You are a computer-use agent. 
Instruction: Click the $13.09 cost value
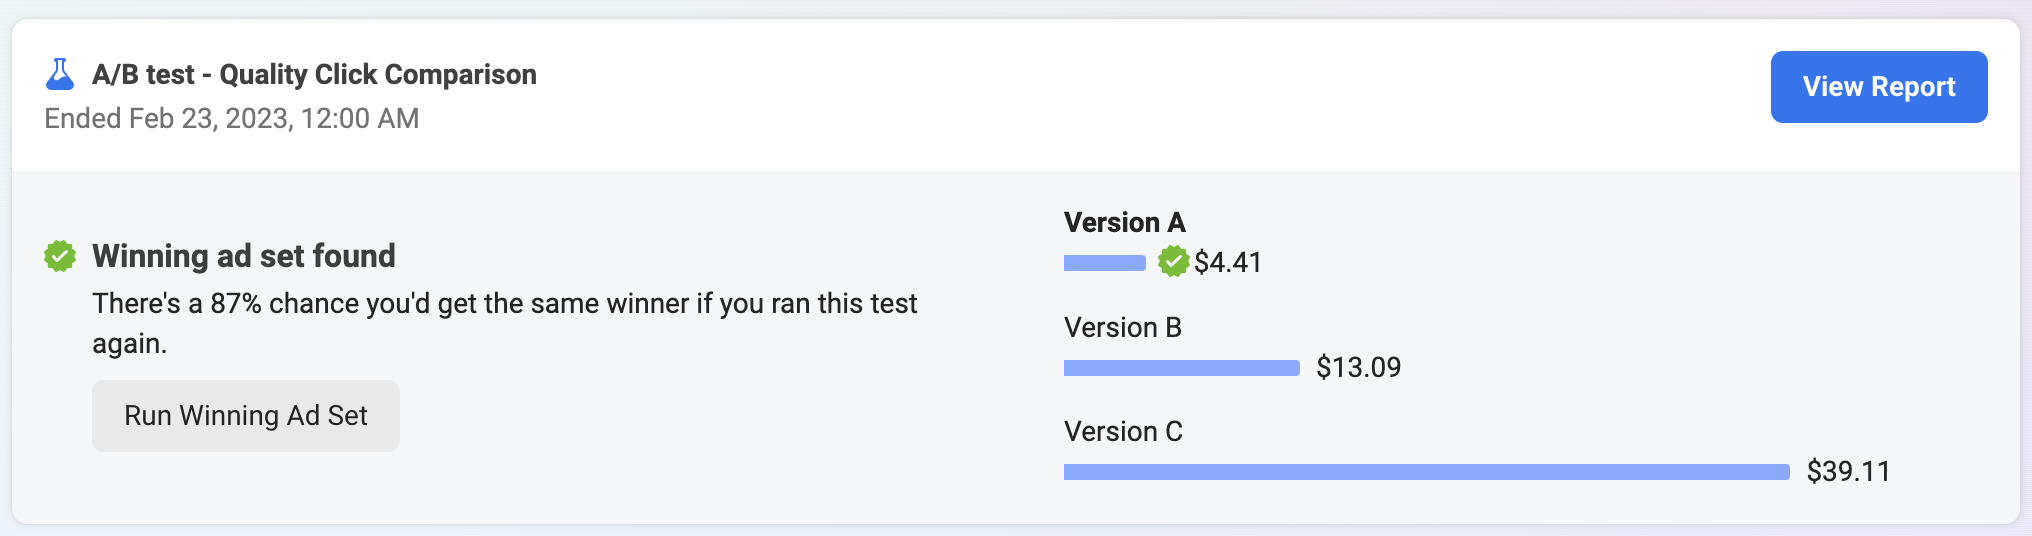tap(1359, 367)
